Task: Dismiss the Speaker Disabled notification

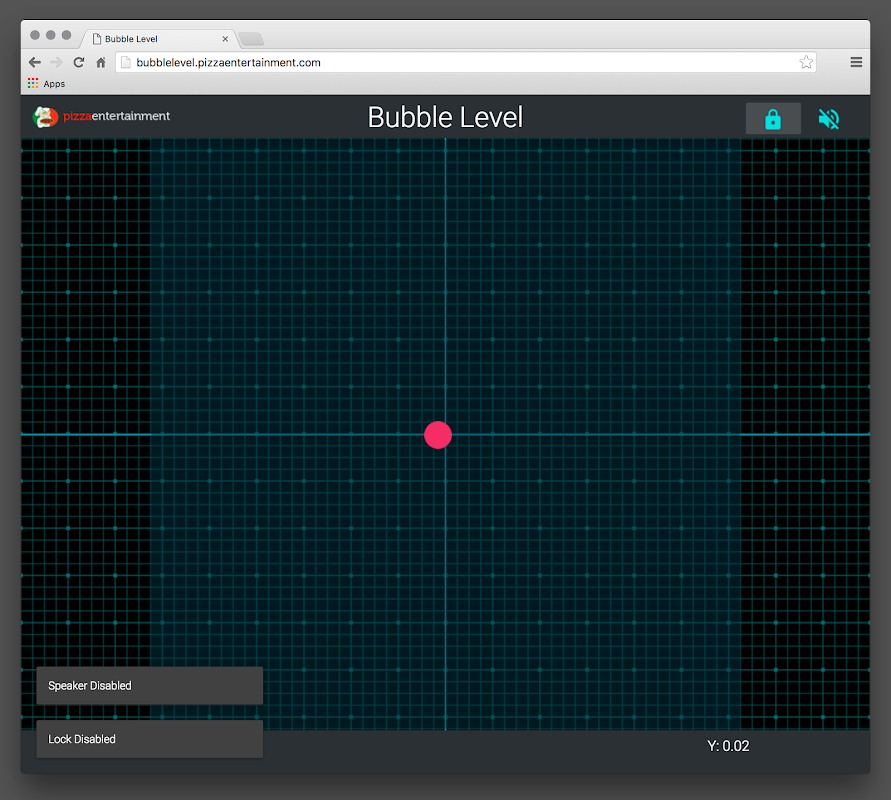Action: coord(149,686)
